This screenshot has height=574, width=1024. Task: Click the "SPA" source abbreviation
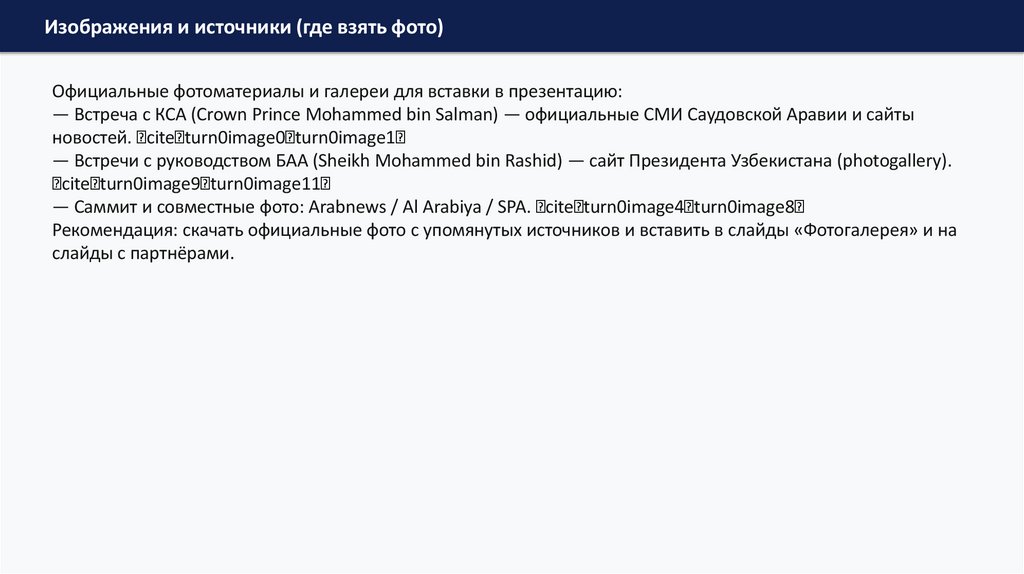[513, 207]
